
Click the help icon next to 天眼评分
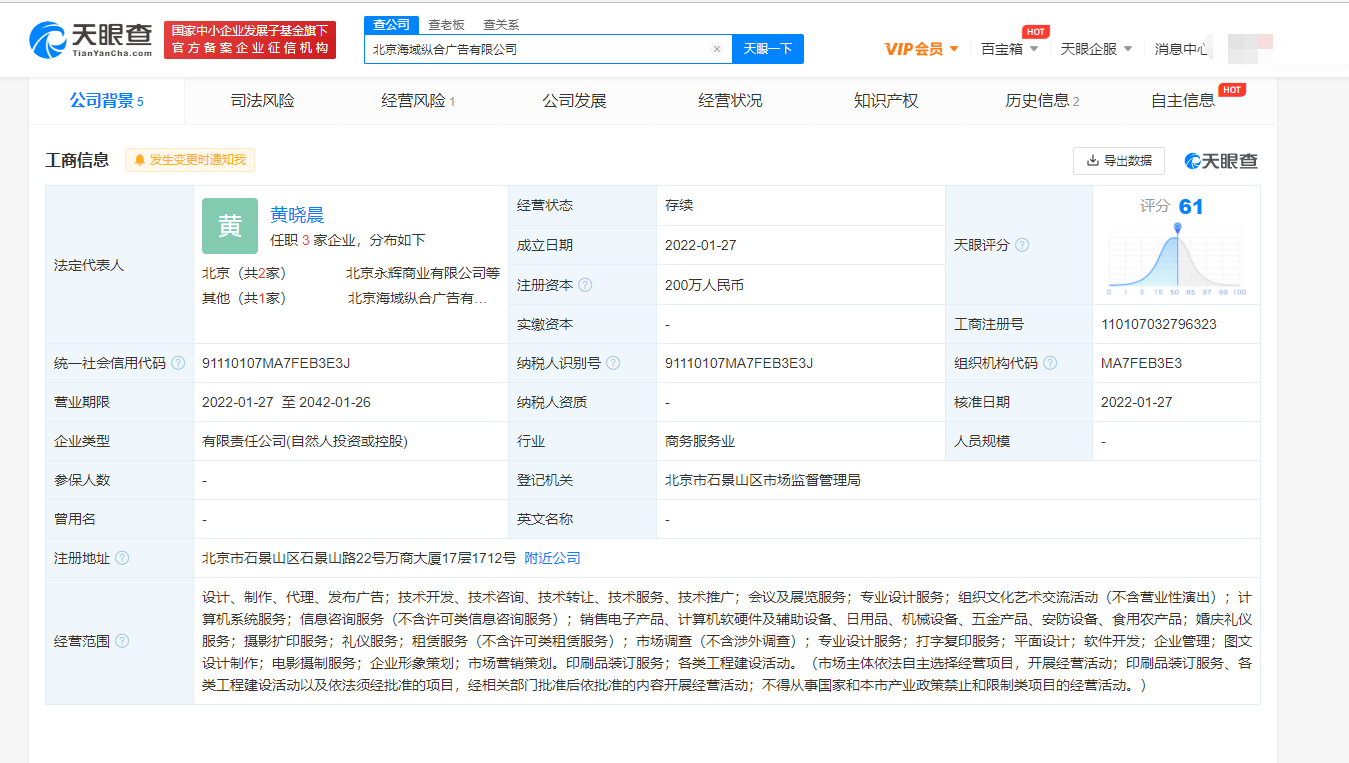click(x=1022, y=245)
